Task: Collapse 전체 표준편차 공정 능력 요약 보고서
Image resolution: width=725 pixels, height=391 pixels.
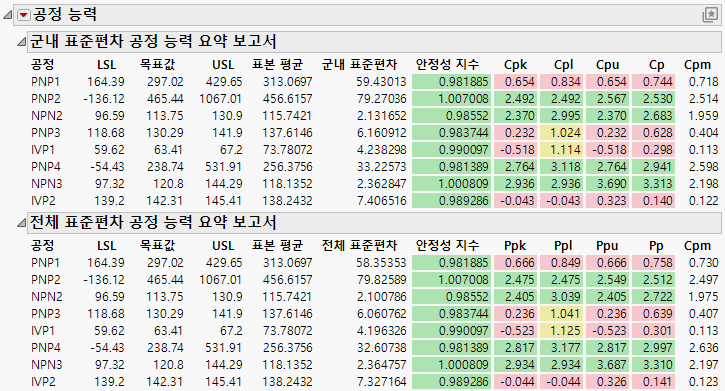Action: tap(21, 223)
